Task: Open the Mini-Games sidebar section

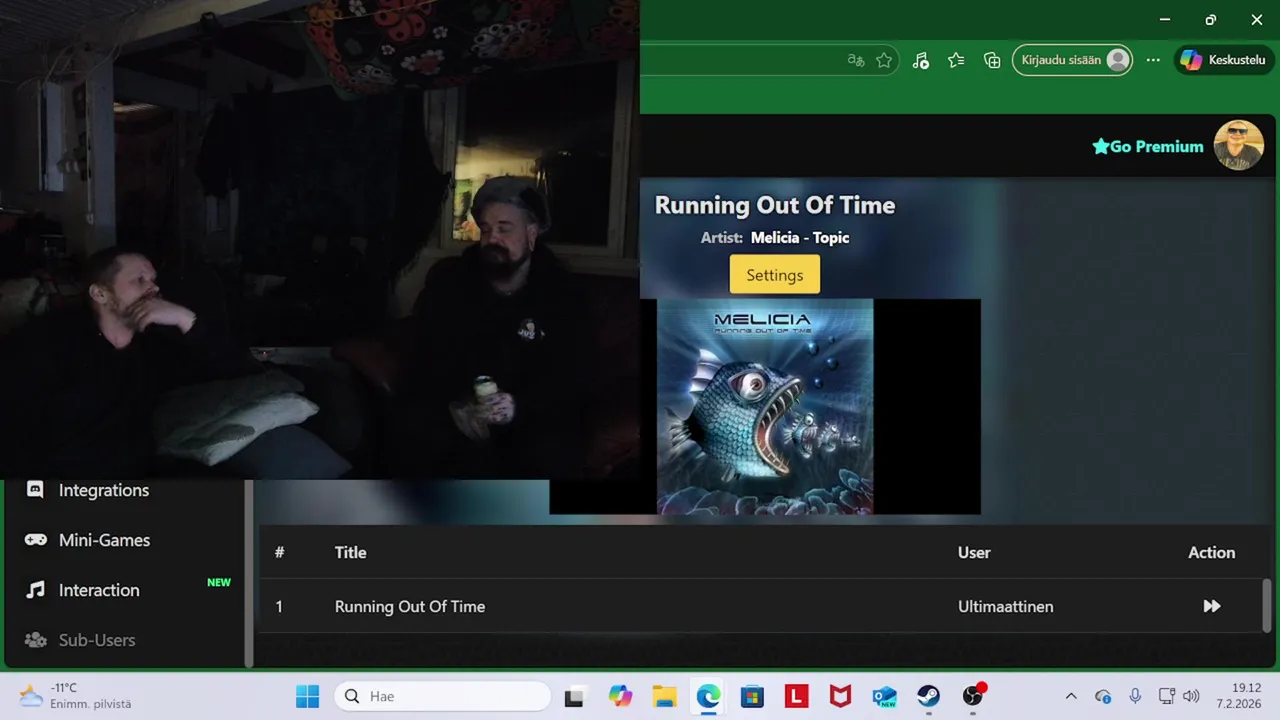Action: pos(104,540)
